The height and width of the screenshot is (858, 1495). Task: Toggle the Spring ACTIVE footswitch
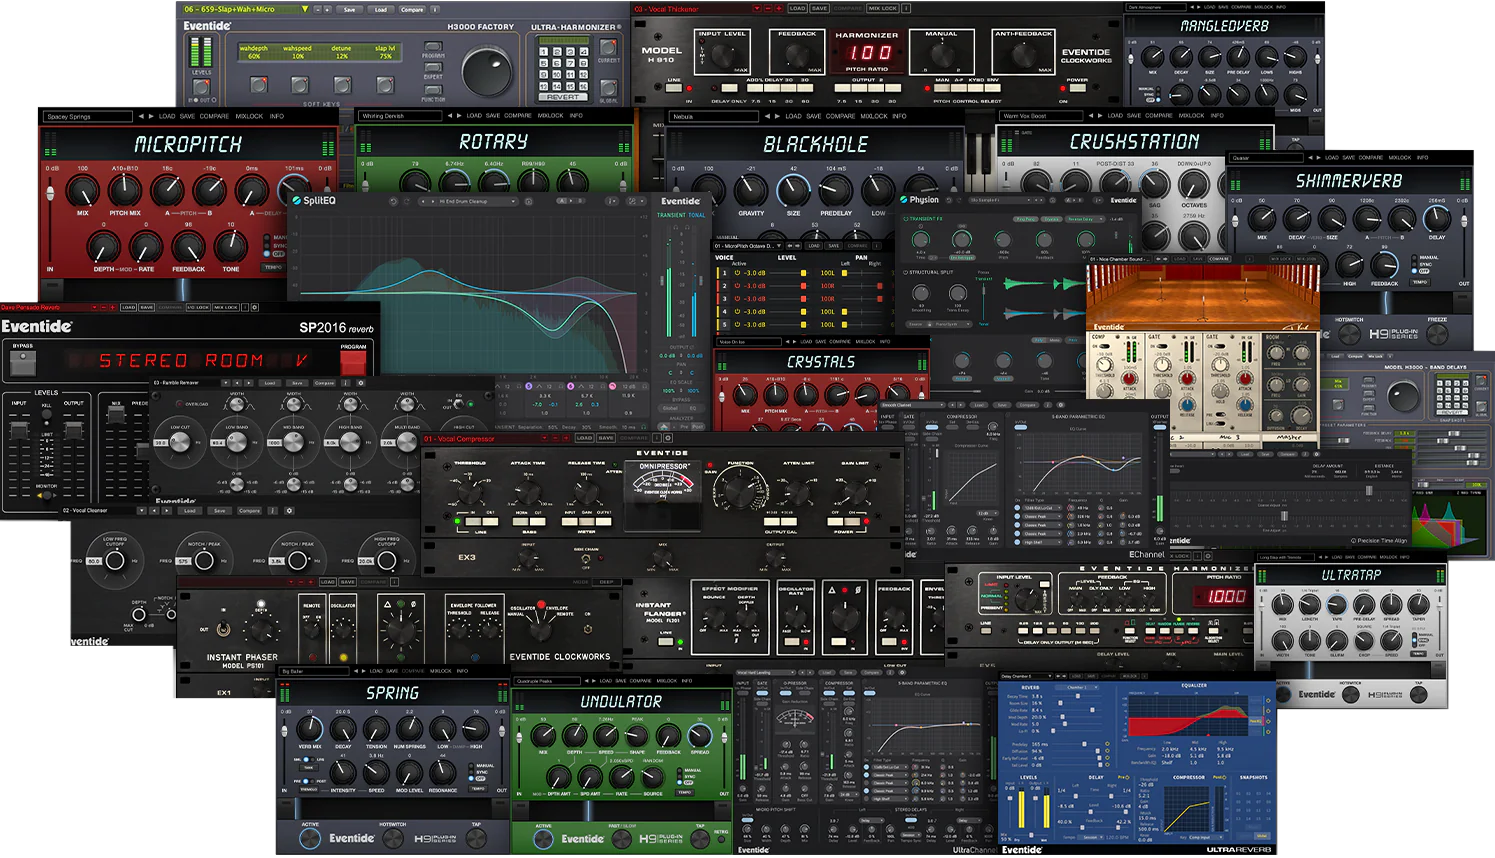pyautogui.click(x=311, y=839)
